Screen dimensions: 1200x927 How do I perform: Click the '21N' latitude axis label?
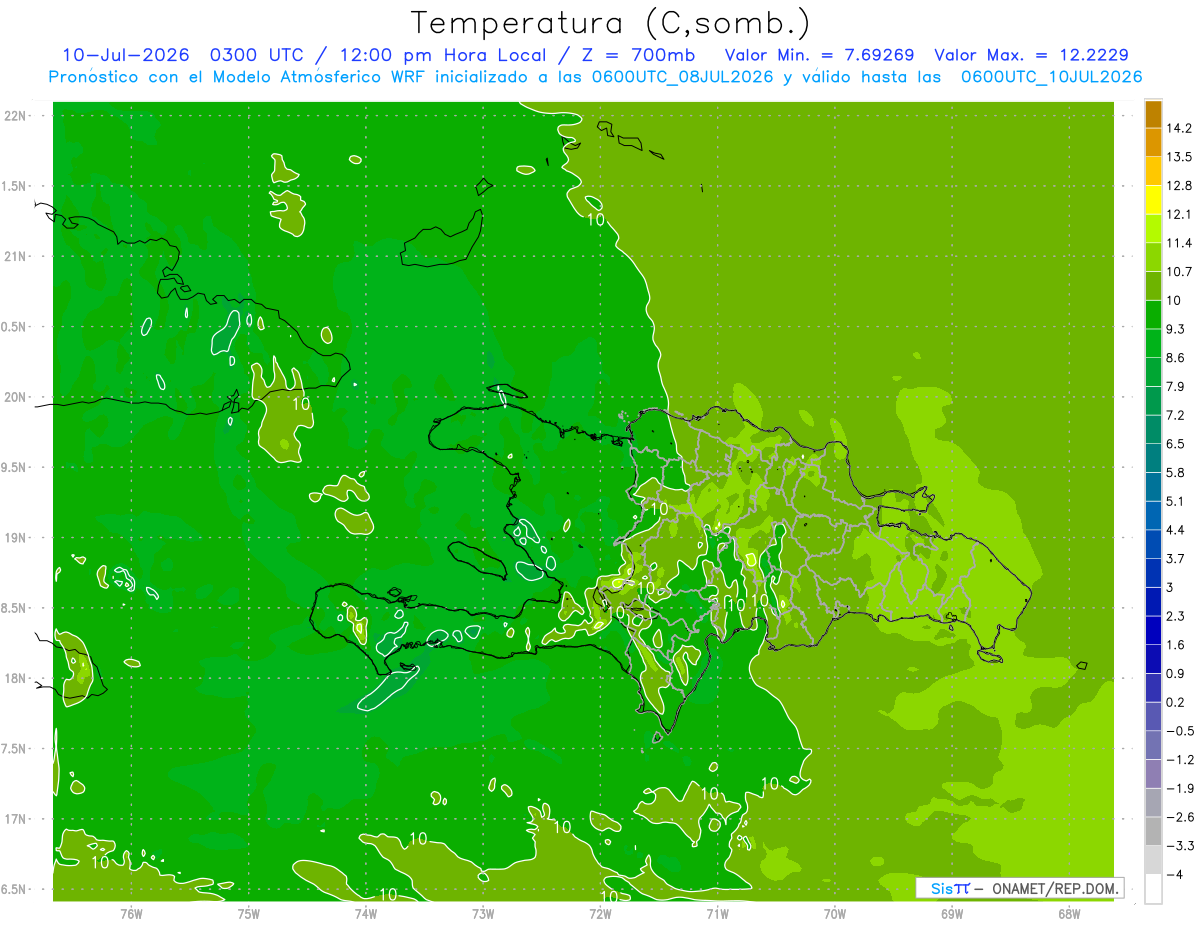pos(16,257)
